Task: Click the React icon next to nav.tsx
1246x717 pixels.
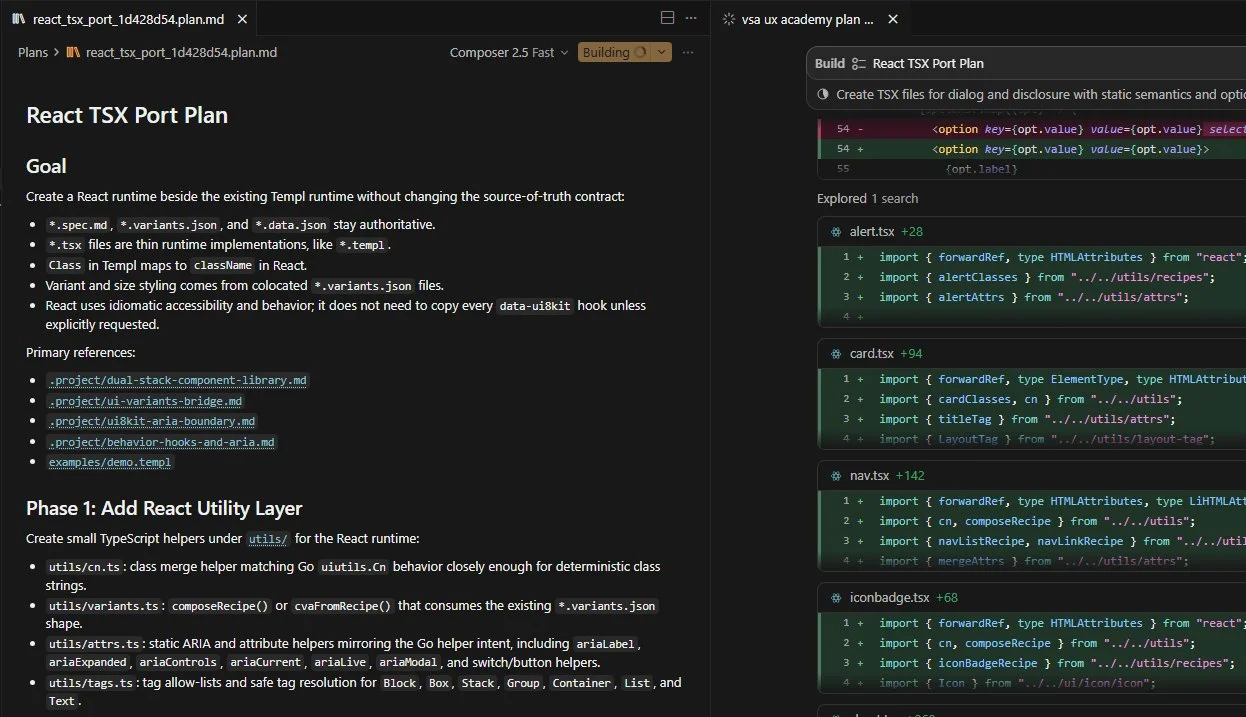Action: click(x=836, y=475)
